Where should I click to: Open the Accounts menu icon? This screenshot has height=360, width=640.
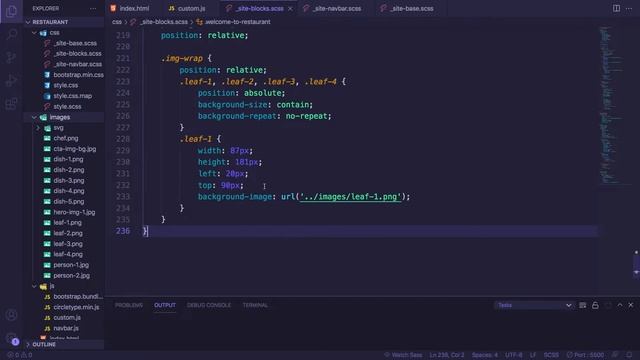11,315
